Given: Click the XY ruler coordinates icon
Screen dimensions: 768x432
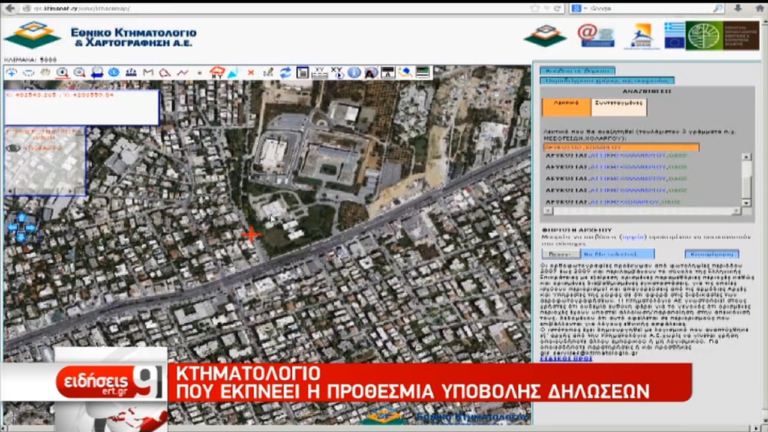Looking at the screenshot, I should tap(319, 73).
